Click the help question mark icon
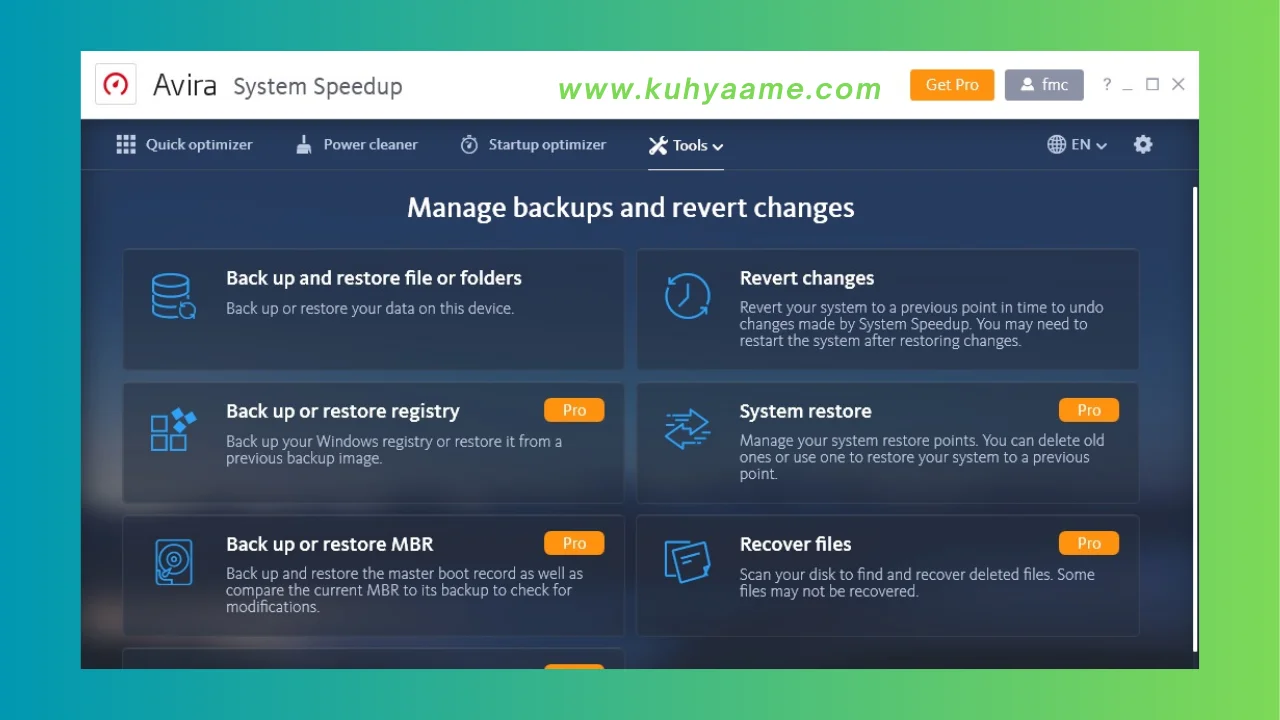 tap(1107, 85)
